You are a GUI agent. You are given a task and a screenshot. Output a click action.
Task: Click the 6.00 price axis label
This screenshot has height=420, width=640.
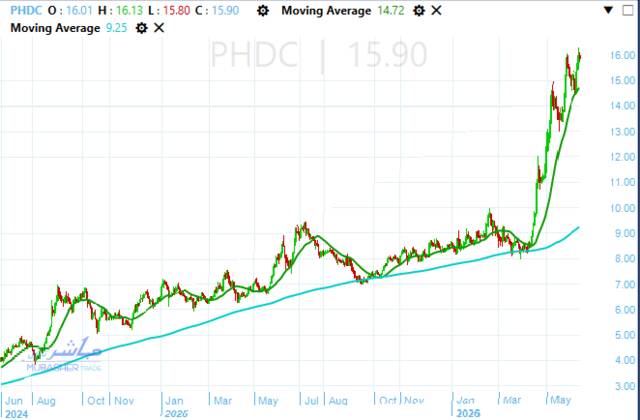coord(625,310)
